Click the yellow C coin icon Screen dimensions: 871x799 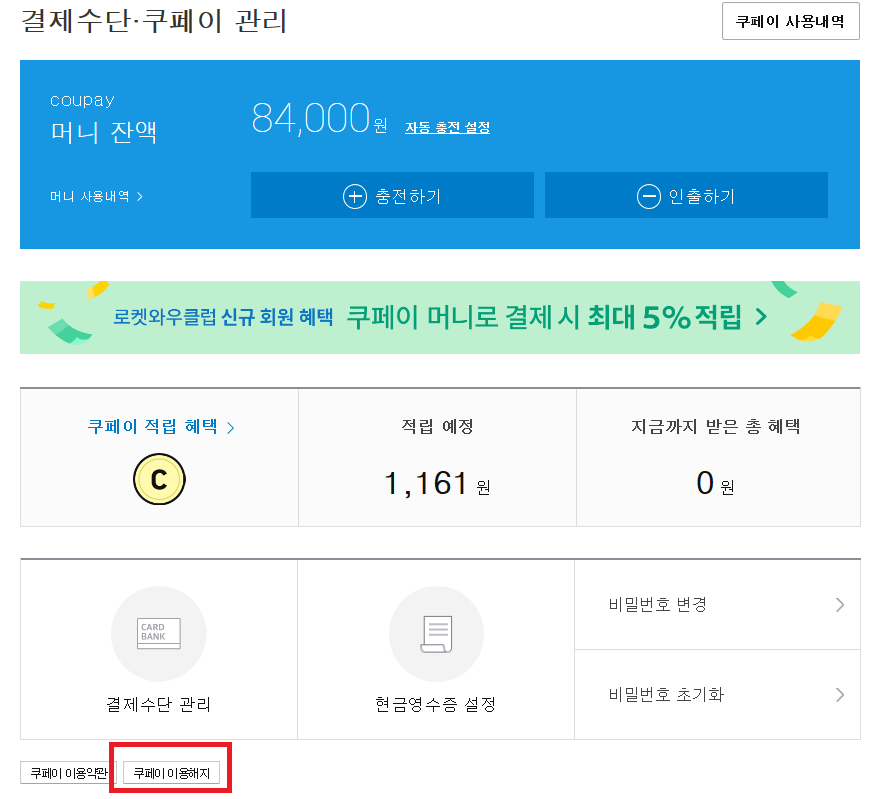pyautogui.click(x=159, y=479)
